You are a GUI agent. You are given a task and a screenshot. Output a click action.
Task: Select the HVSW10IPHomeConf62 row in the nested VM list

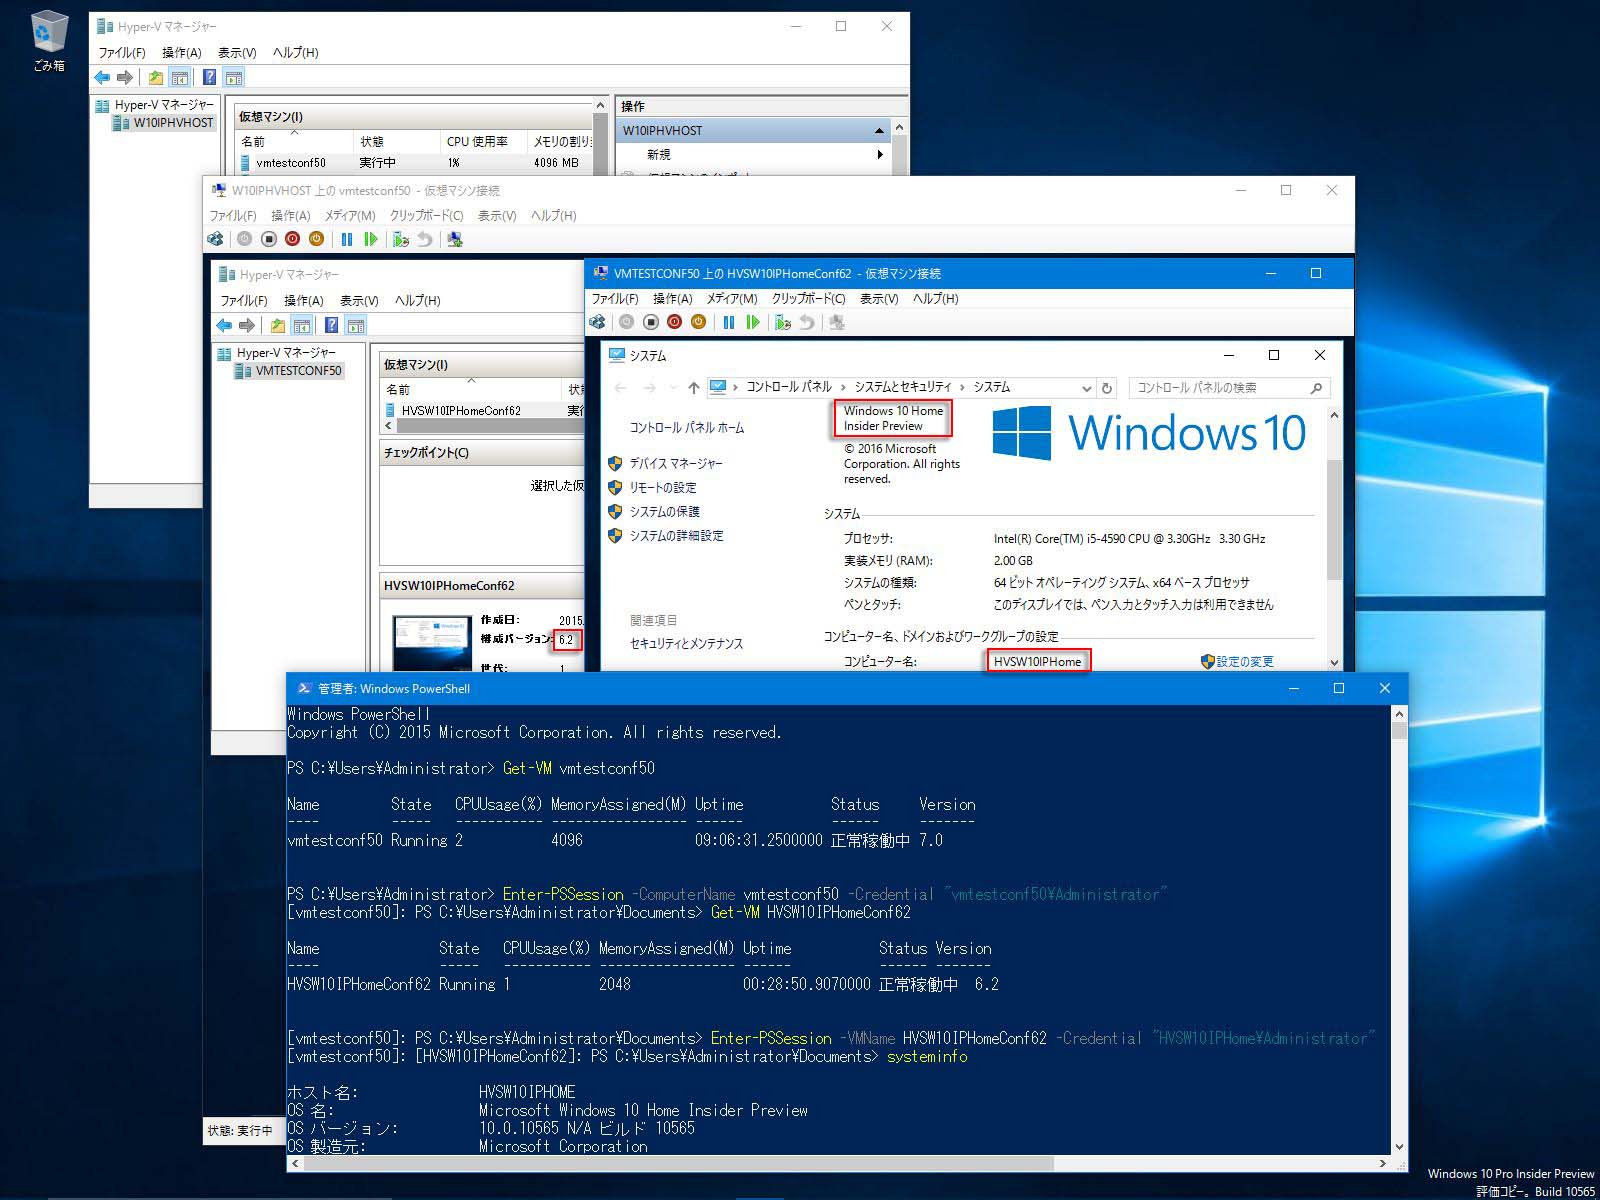click(483, 411)
